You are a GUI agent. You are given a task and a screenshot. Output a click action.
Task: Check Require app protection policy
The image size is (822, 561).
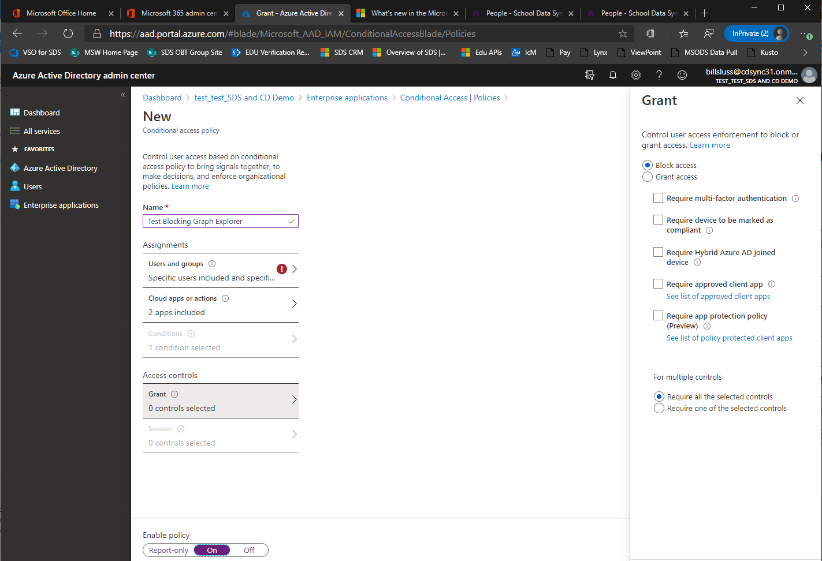point(657,315)
